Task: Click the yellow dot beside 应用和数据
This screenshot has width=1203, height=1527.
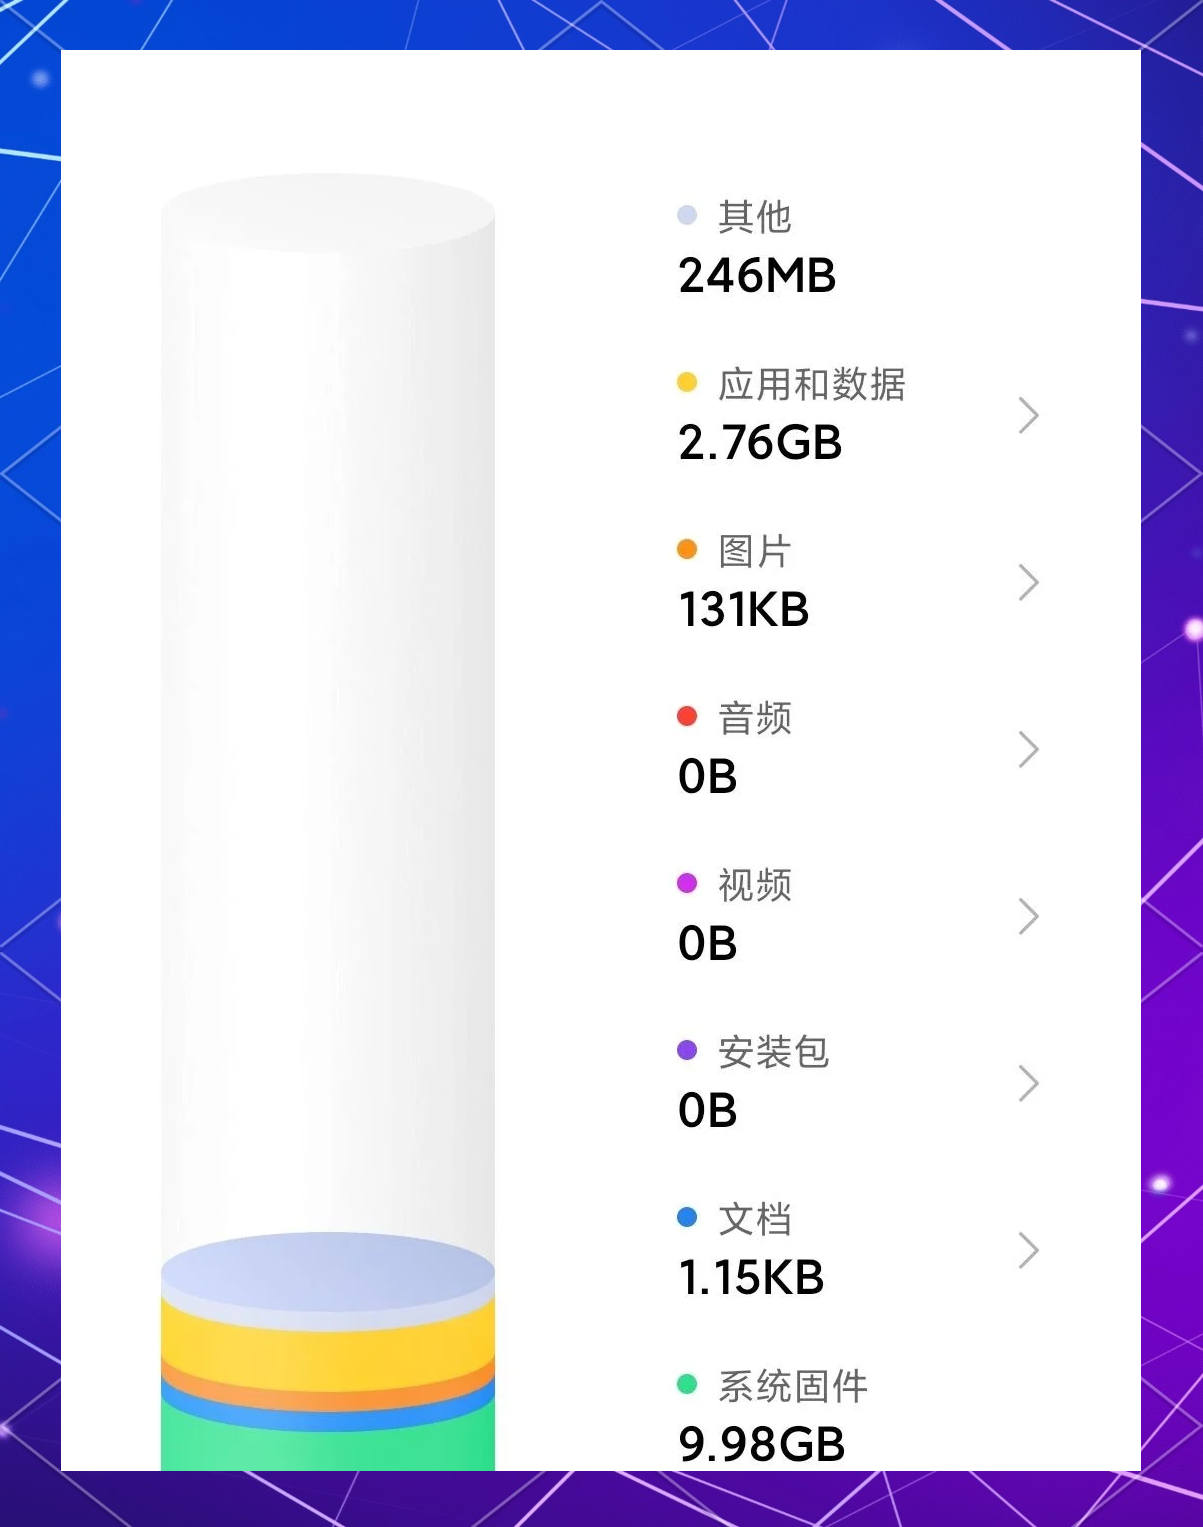Action: 687,382
